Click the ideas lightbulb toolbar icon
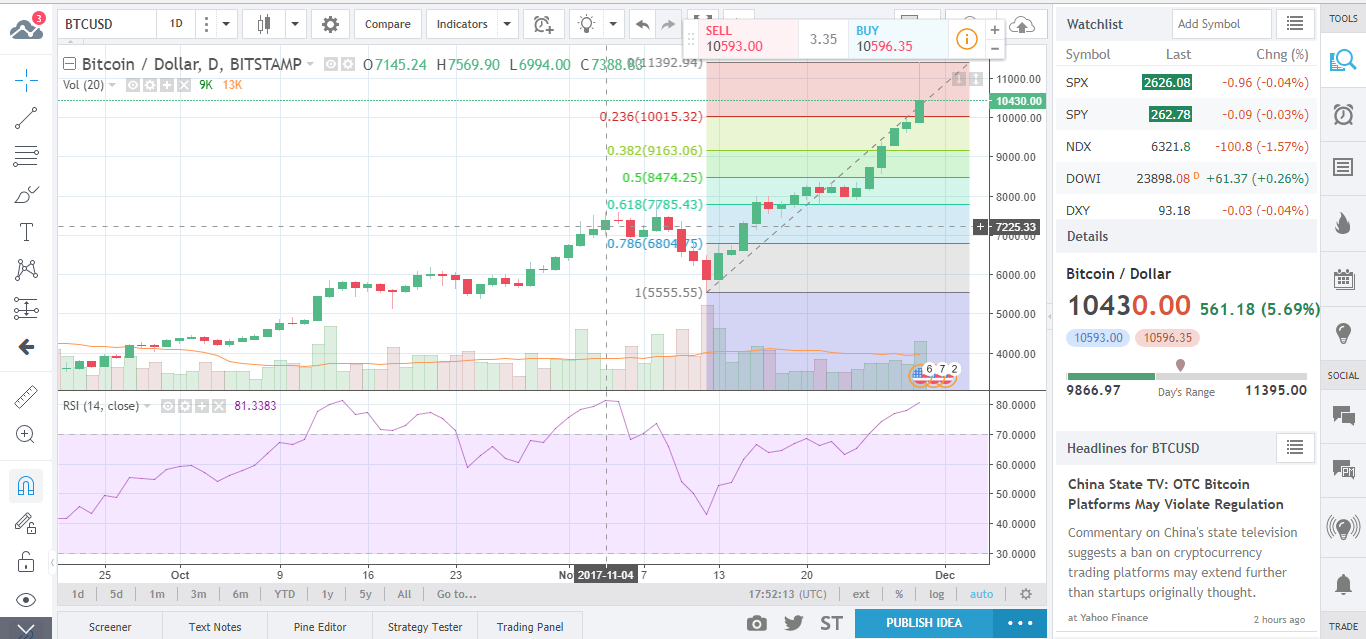This screenshot has height=639, width=1366. click(587, 24)
